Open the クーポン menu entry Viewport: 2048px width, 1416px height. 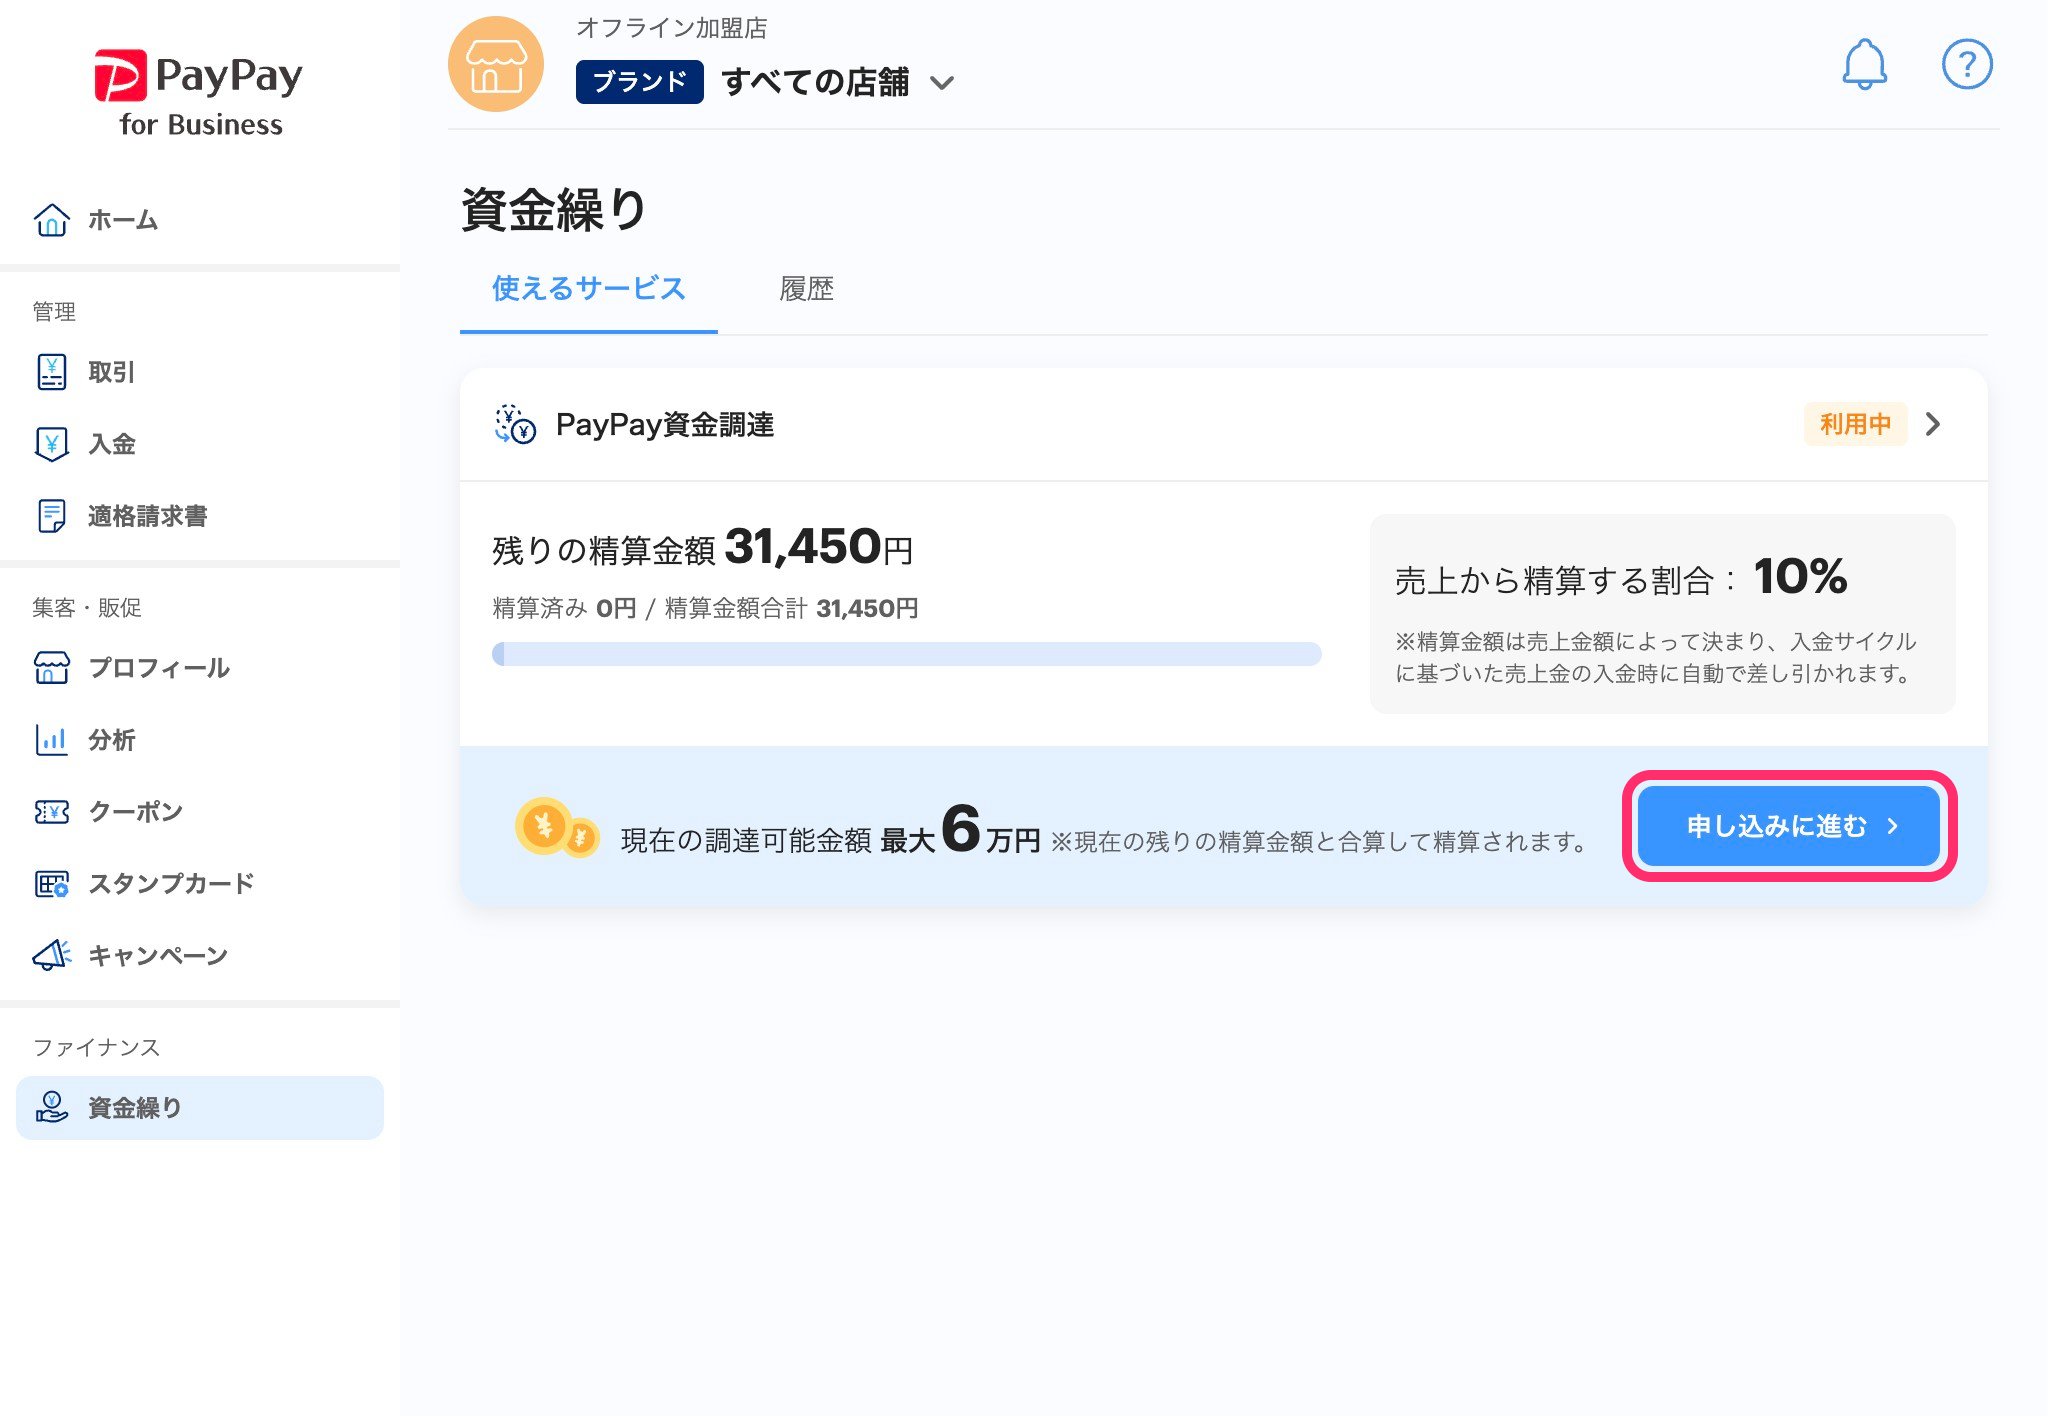point(200,812)
